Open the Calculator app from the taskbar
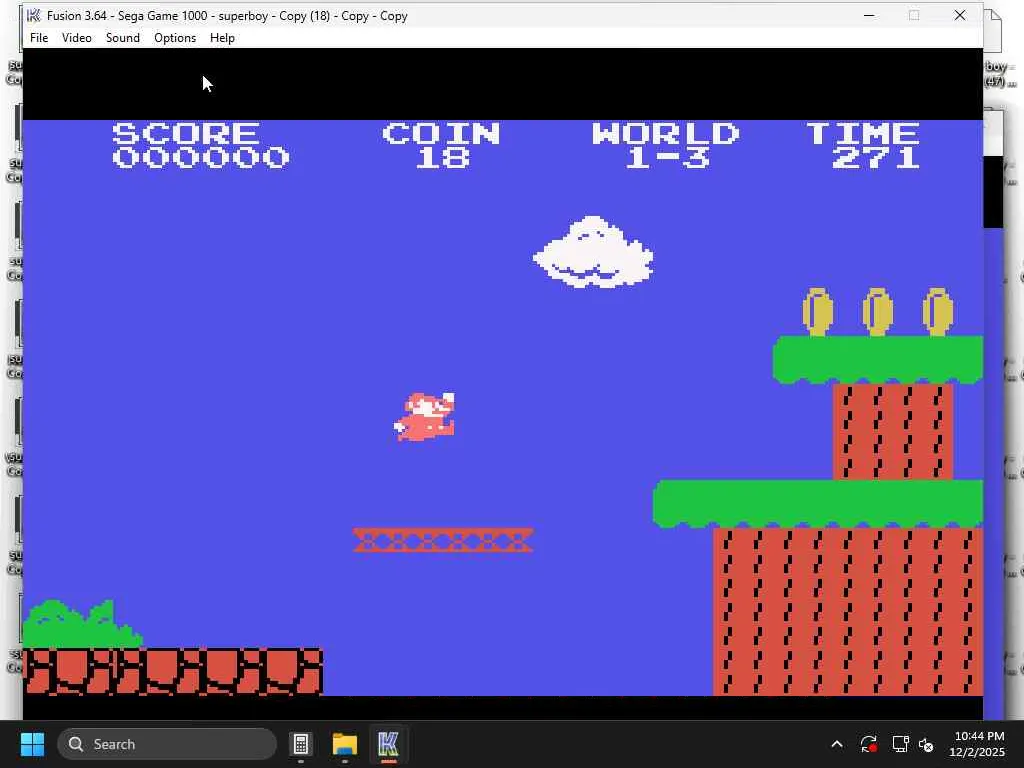This screenshot has width=1024, height=768. pyautogui.click(x=301, y=744)
